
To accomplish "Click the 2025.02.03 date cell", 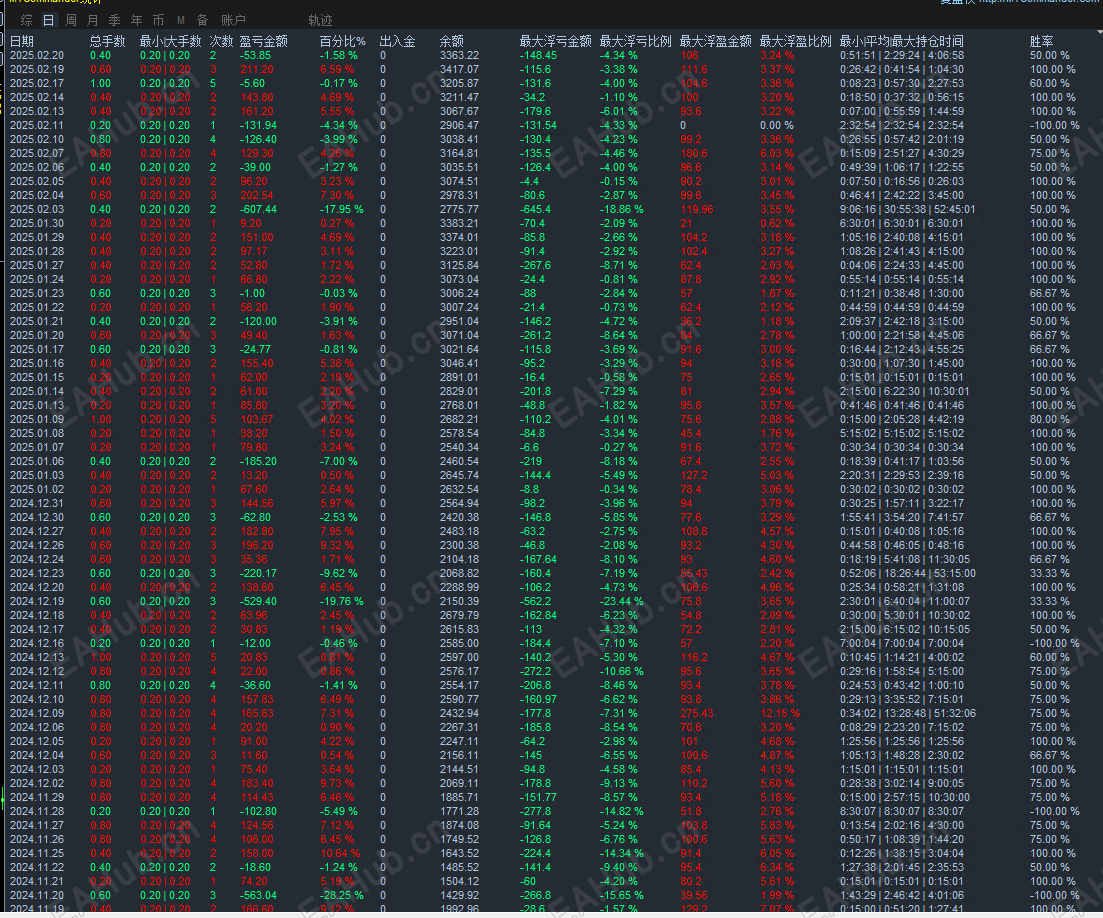I will 37,210.
